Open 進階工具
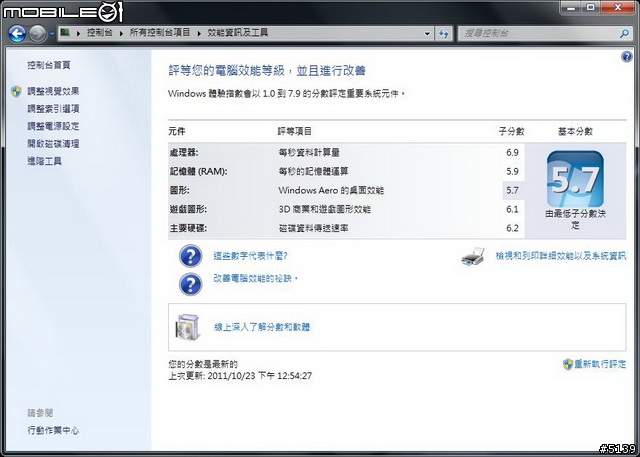 44,162
